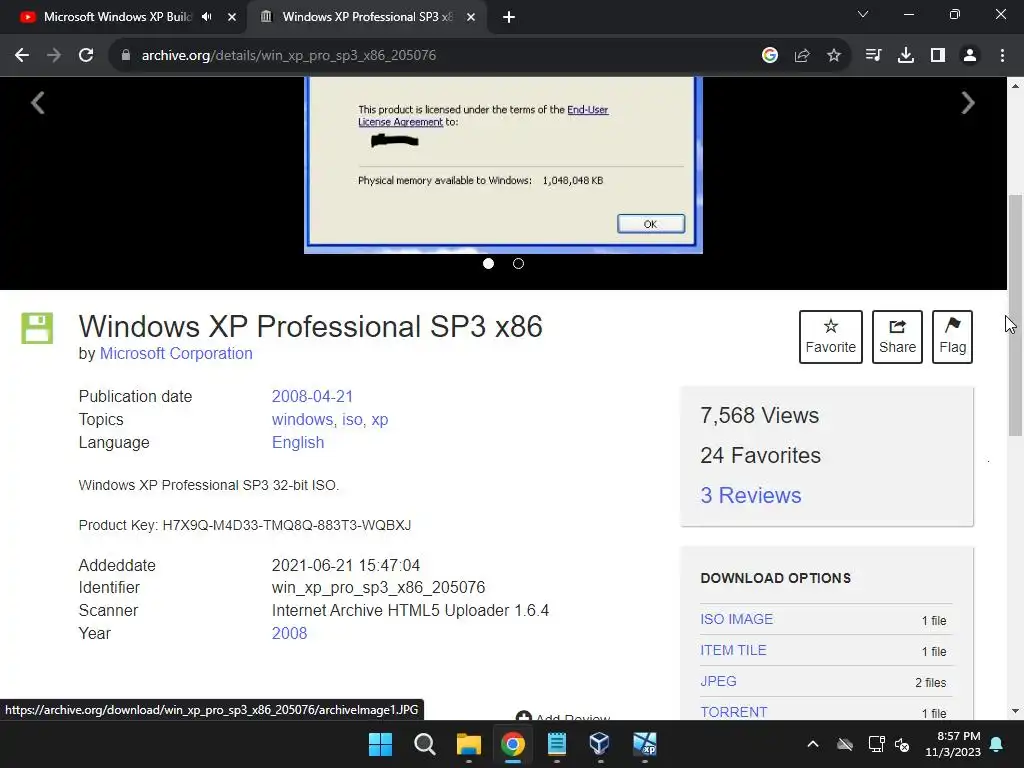The width and height of the screenshot is (1024, 768).
Task: Open the media control toolbar icon
Action: point(873,56)
